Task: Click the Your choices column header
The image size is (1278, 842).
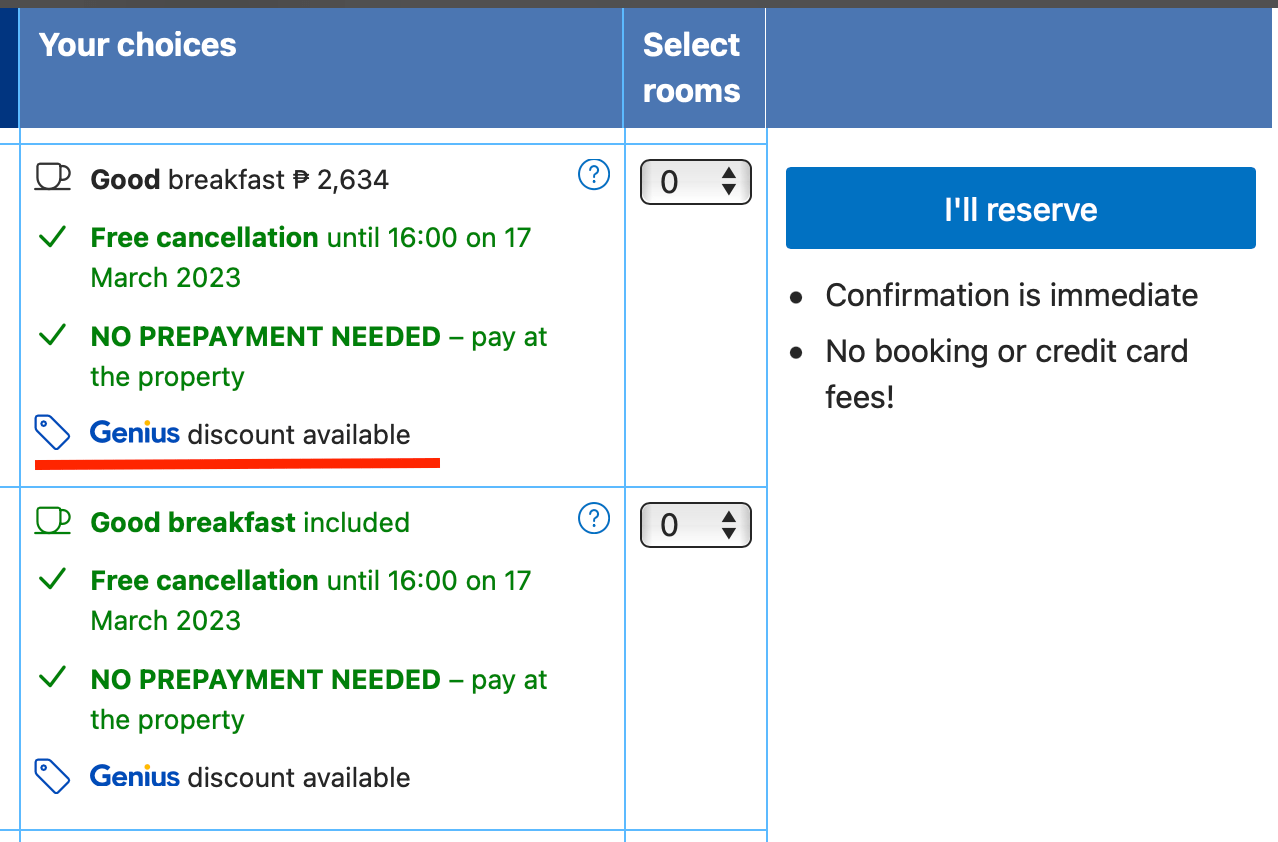Action: pyautogui.click(x=138, y=45)
